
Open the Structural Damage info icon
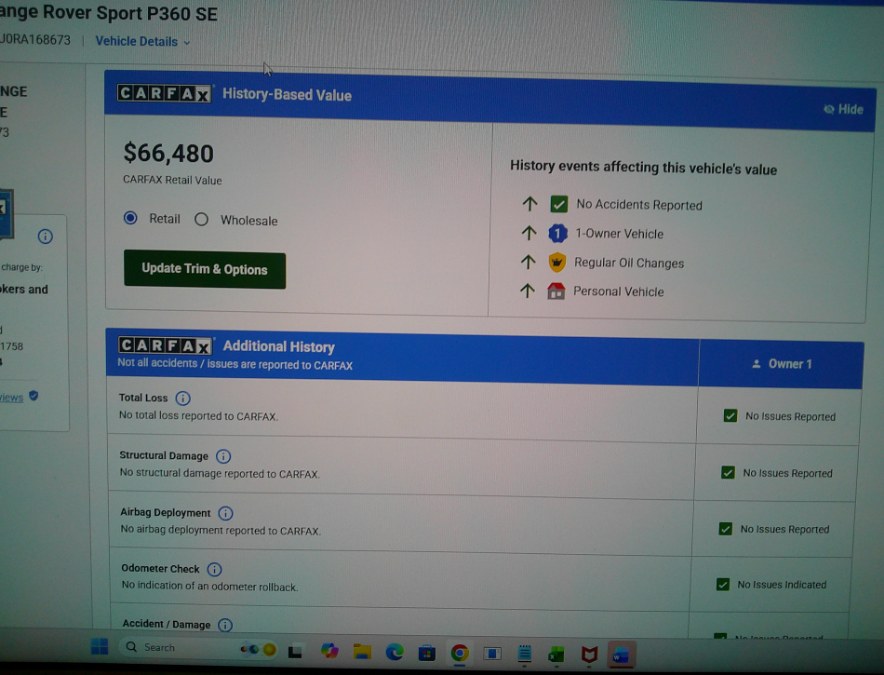[223, 456]
